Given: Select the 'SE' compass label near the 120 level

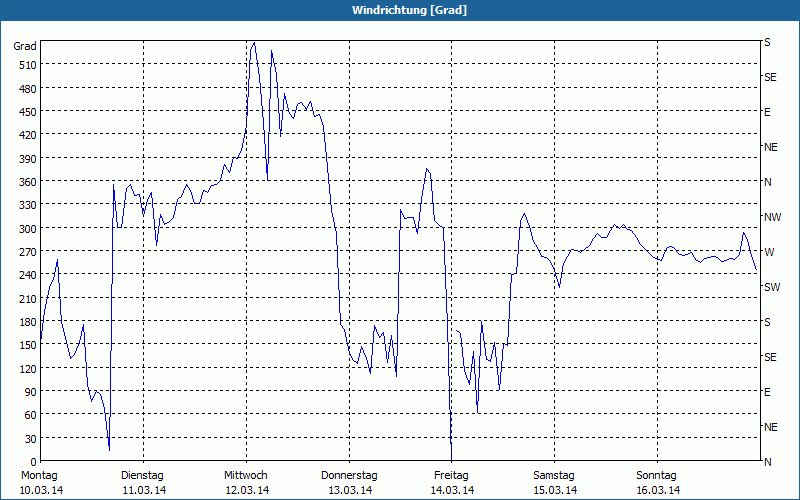Looking at the screenshot, I should coord(770,358).
